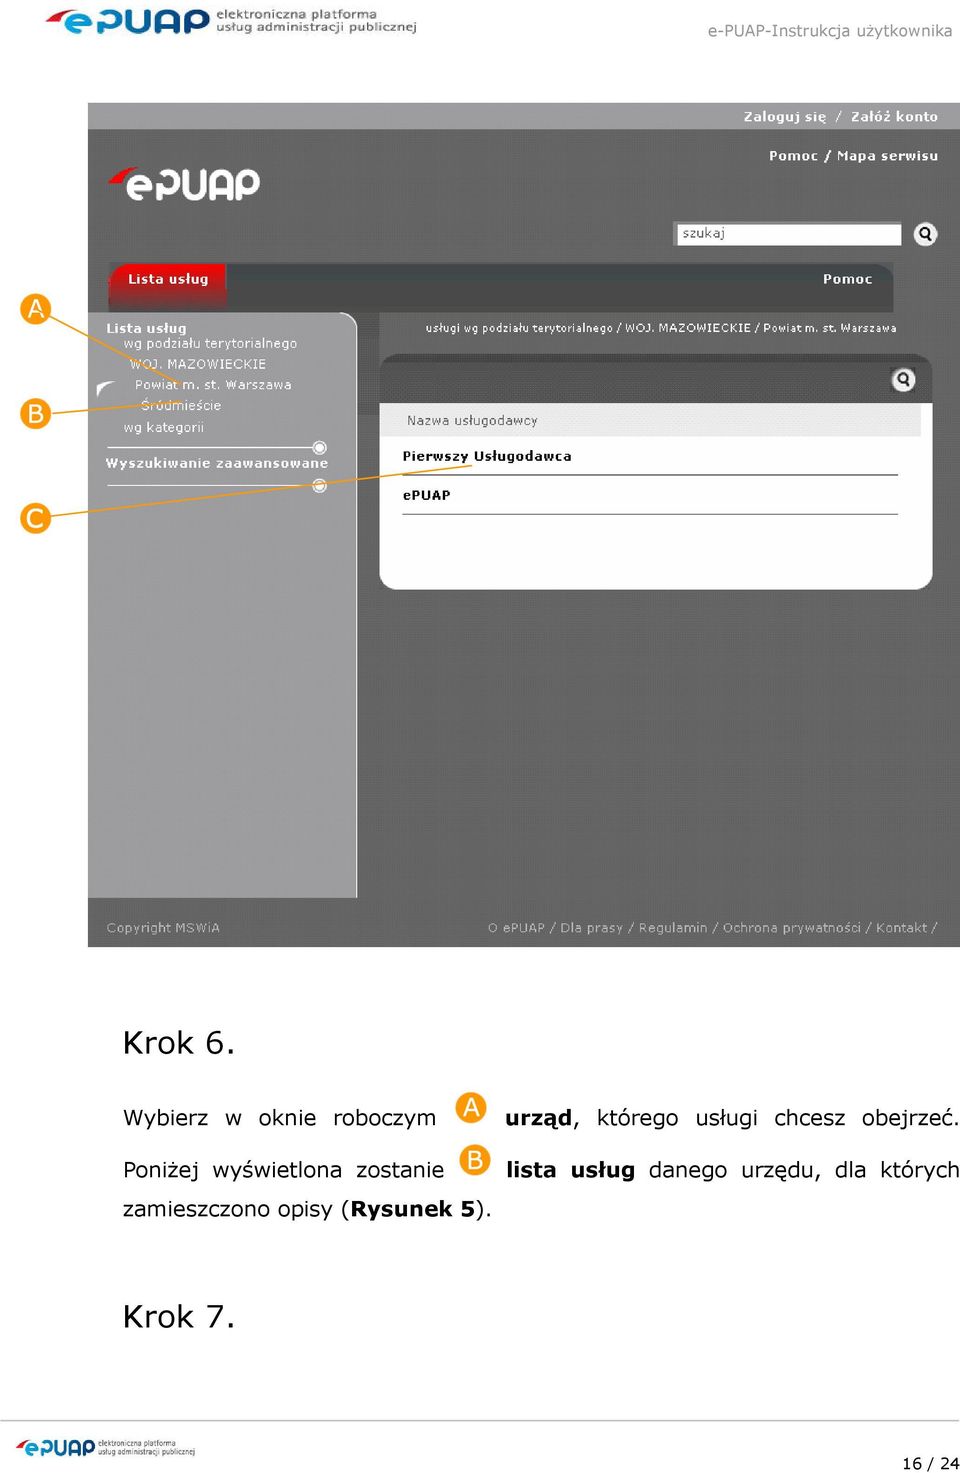Click the page number 16 / 24
The width and height of the screenshot is (960, 1473).
[x=930, y=1463]
